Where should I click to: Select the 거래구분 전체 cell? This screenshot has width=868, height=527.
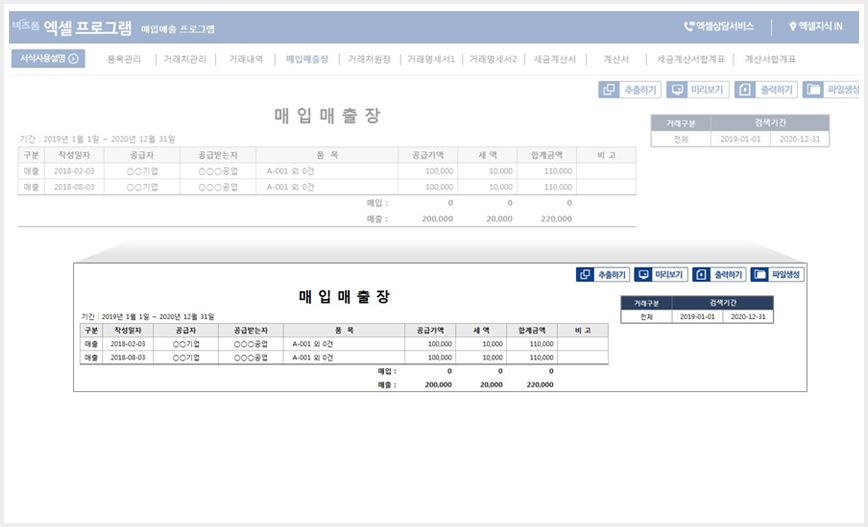[x=681, y=139]
